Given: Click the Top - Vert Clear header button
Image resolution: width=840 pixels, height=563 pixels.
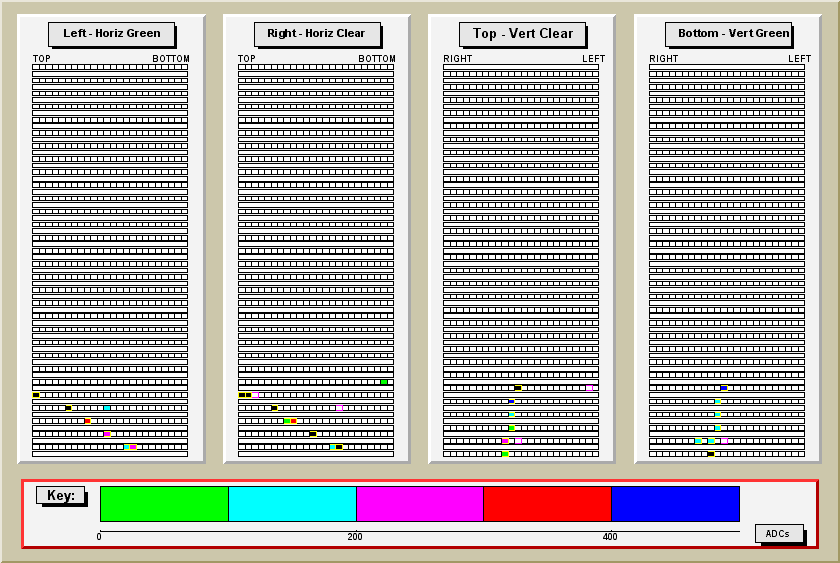Looking at the screenshot, I should [x=522, y=34].
